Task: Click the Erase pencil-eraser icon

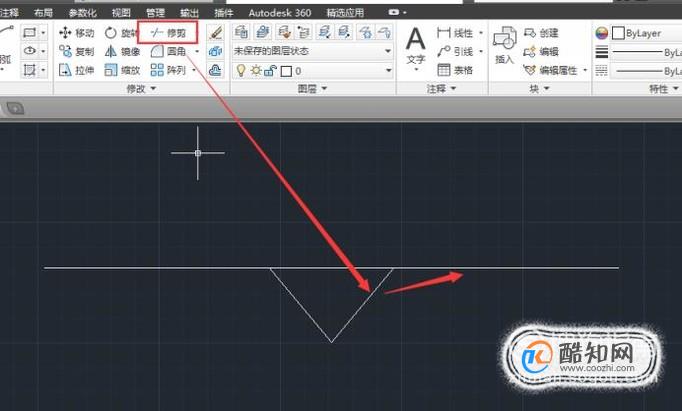Action: [x=215, y=33]
